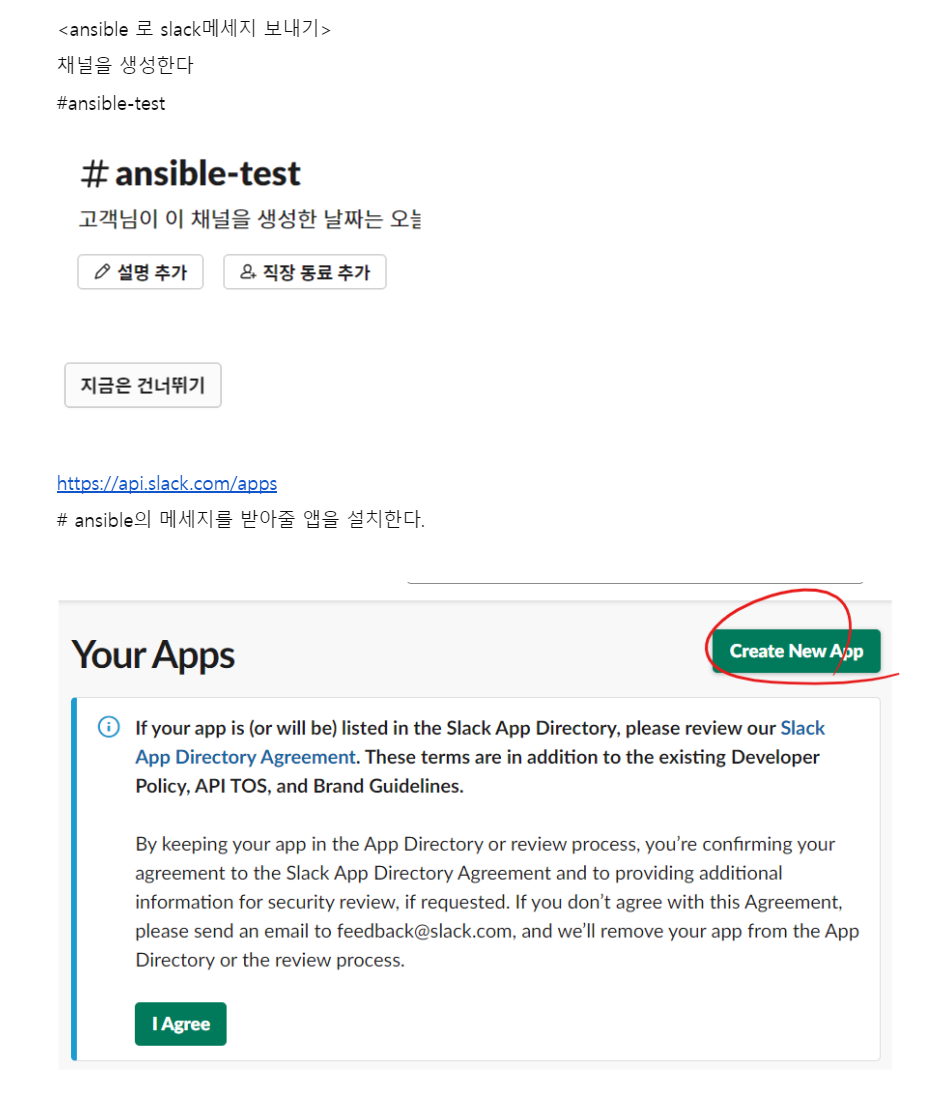Open the 설명 추가 button
Viewport: 939px width, 1100px height.
coord(140,271)
